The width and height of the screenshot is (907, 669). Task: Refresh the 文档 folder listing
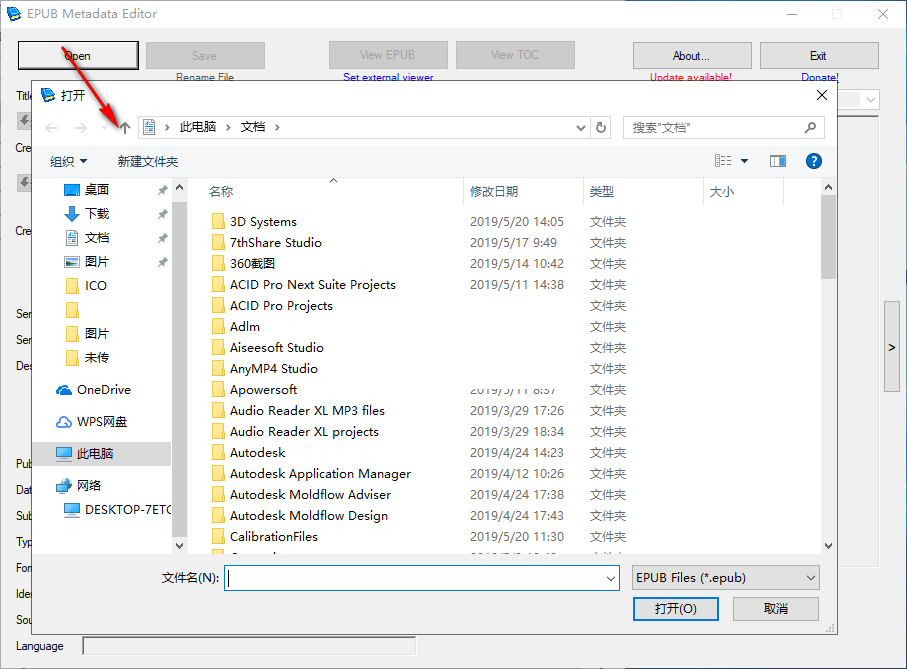(601, 127)
